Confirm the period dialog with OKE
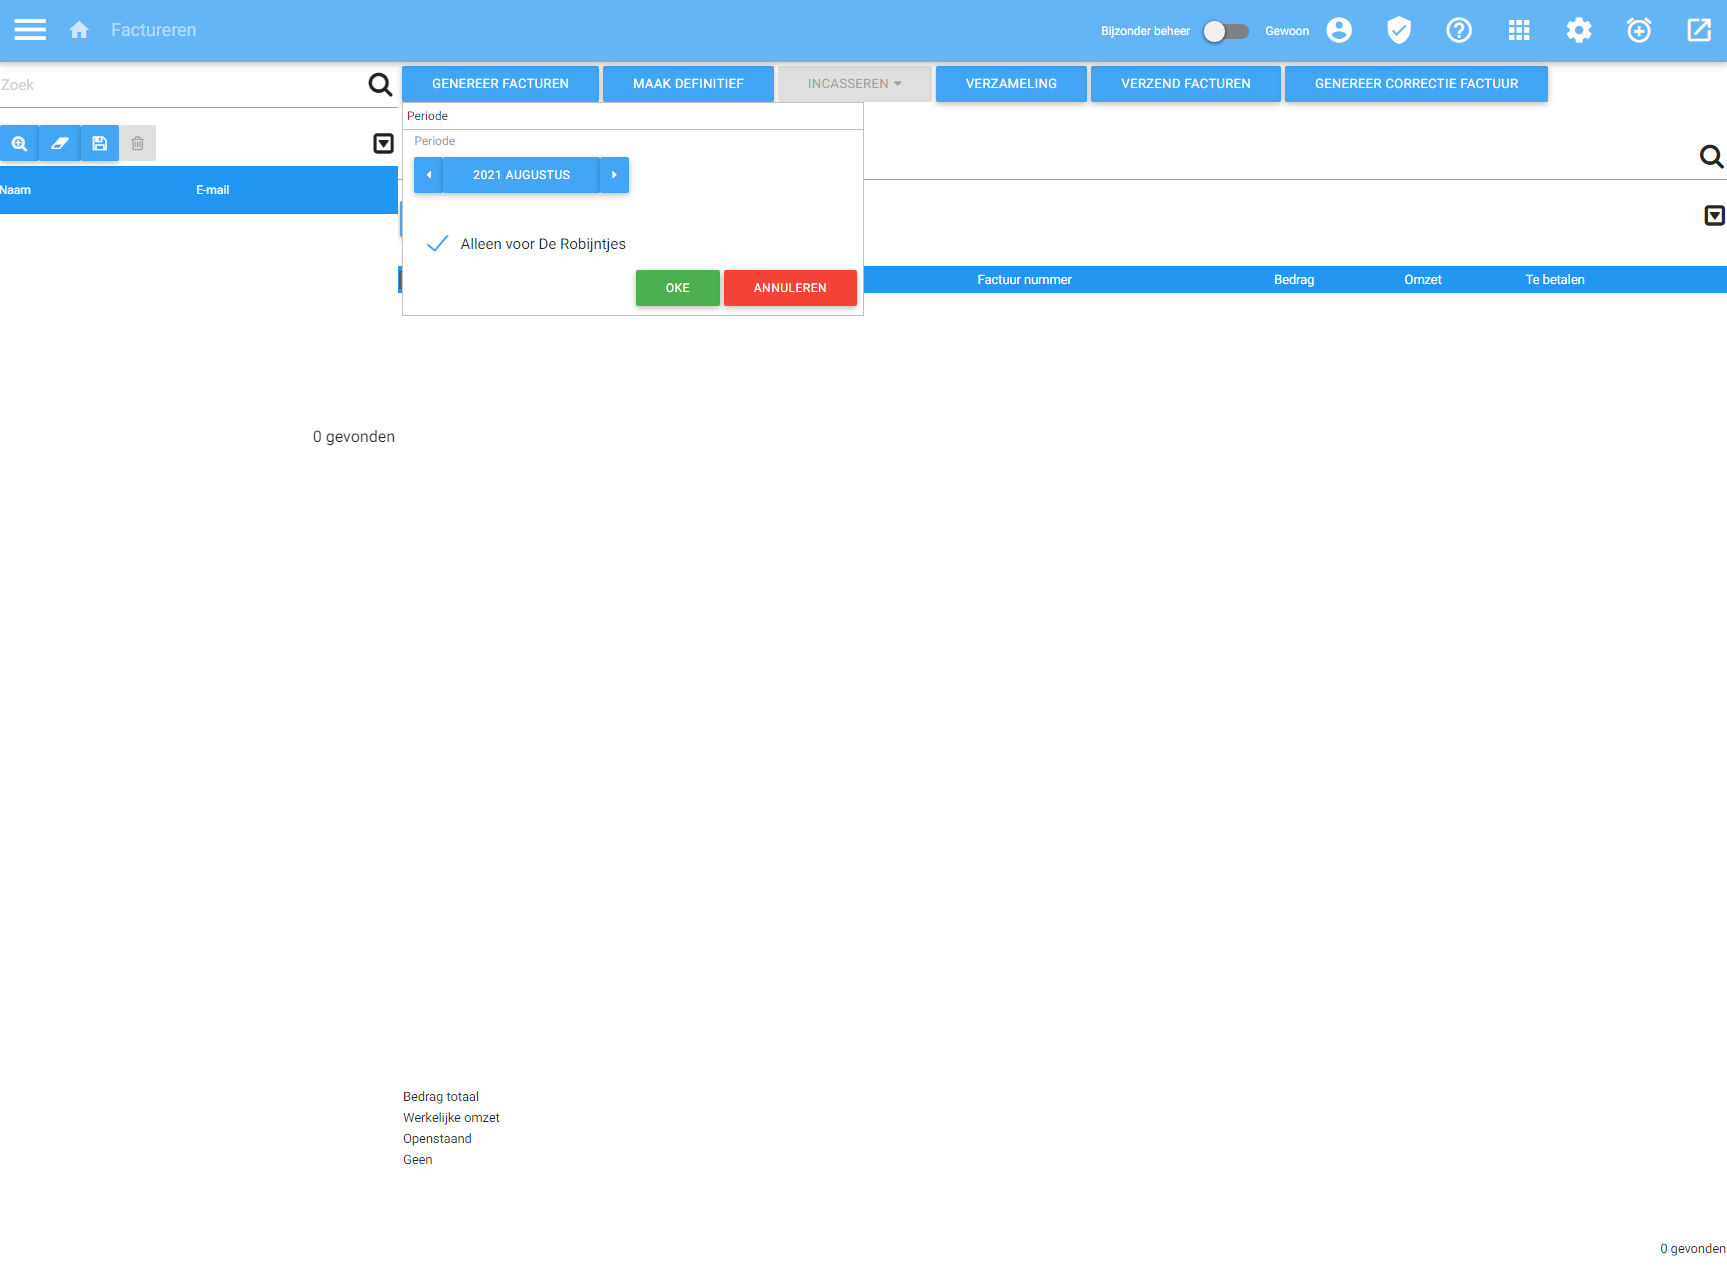 click(676, 287)
